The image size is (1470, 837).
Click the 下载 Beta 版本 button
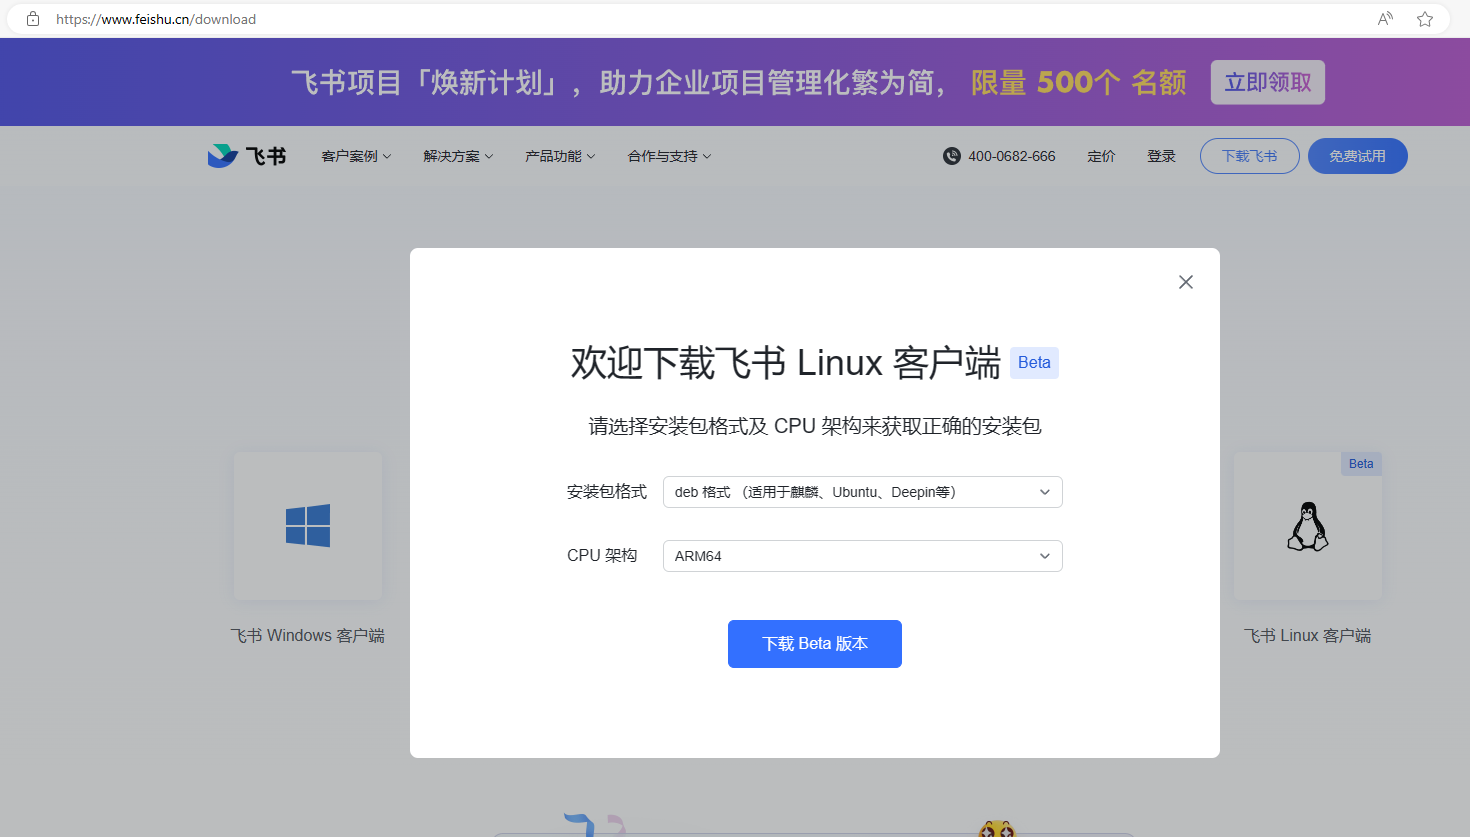click(x=815, y=644)
